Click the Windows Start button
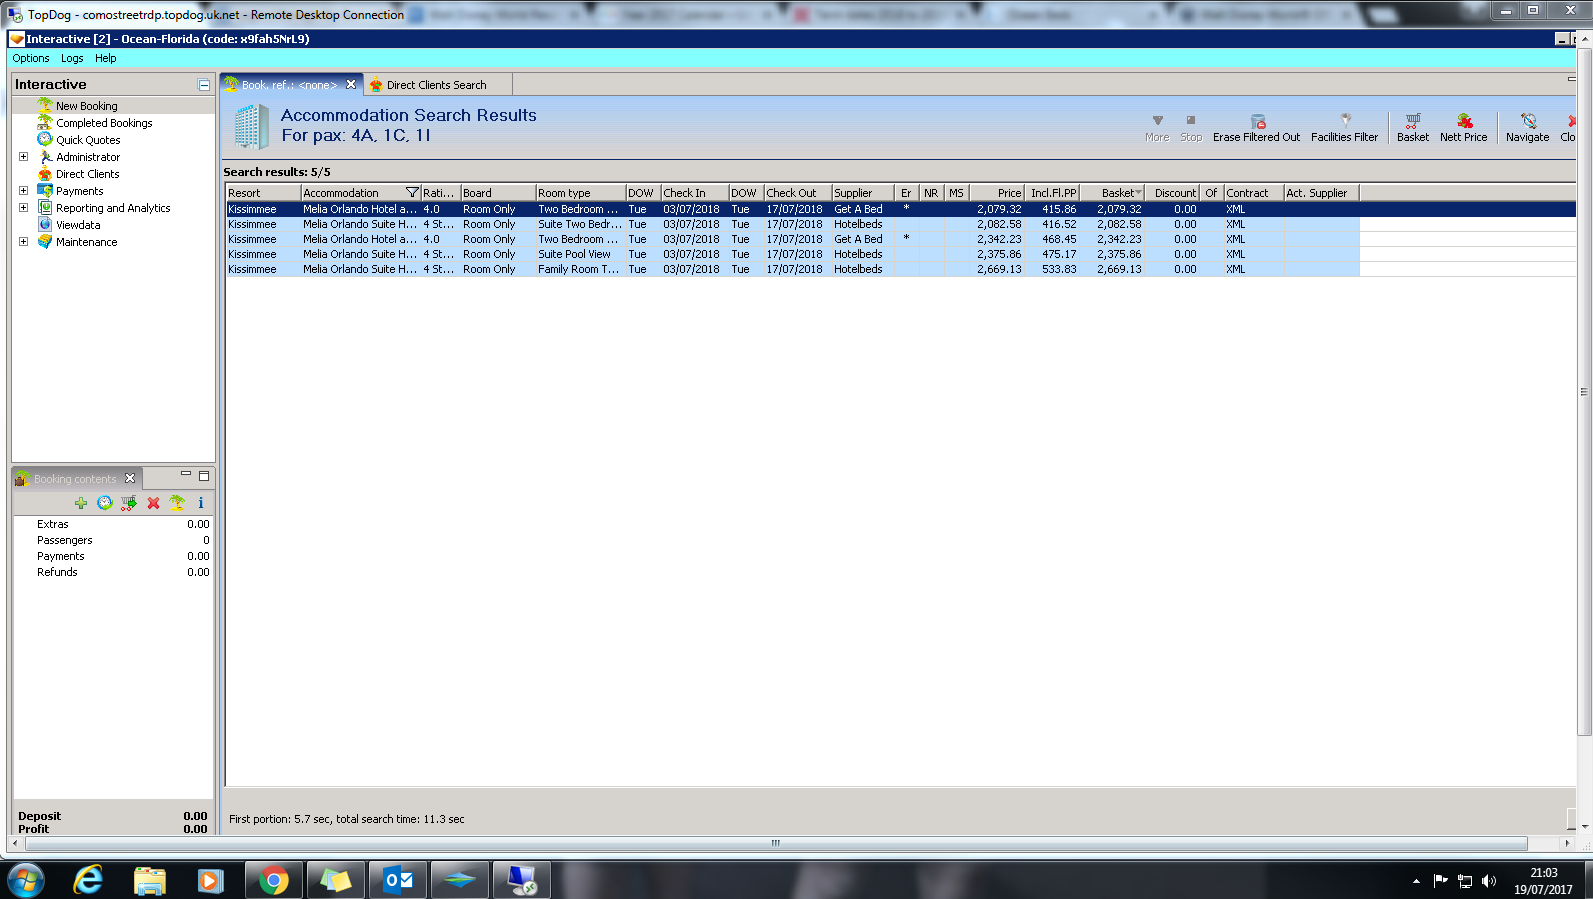The height and width of the screenshot is (899, 1593). click(26, 880)
